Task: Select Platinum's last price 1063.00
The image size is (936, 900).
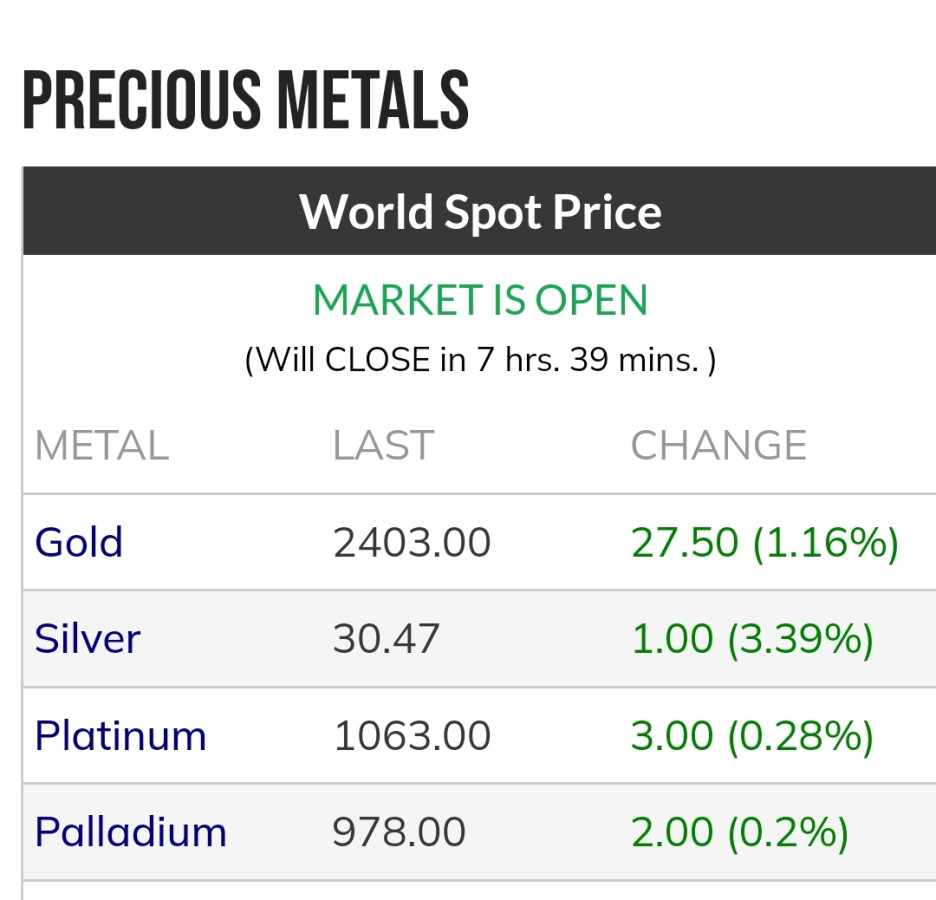Action: [412, 736]
